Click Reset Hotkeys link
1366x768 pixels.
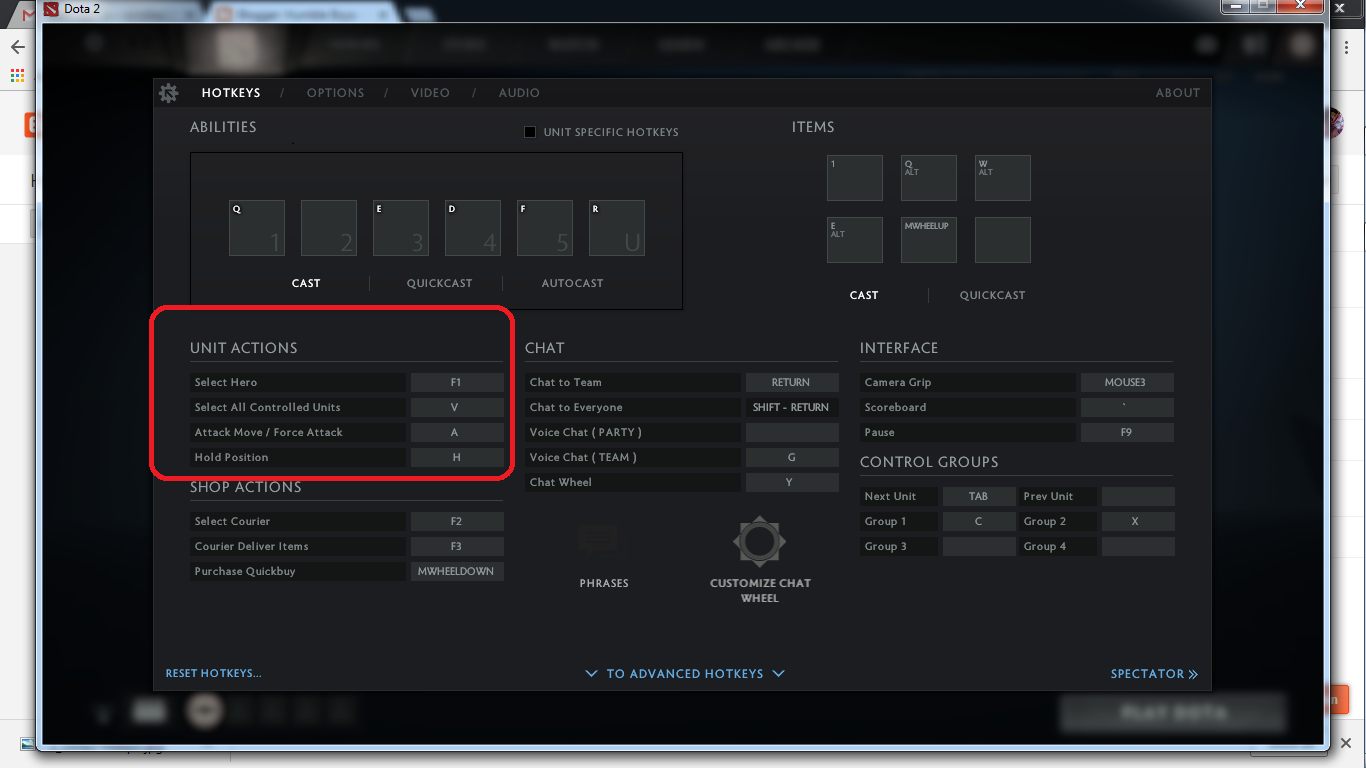[213, 673]
